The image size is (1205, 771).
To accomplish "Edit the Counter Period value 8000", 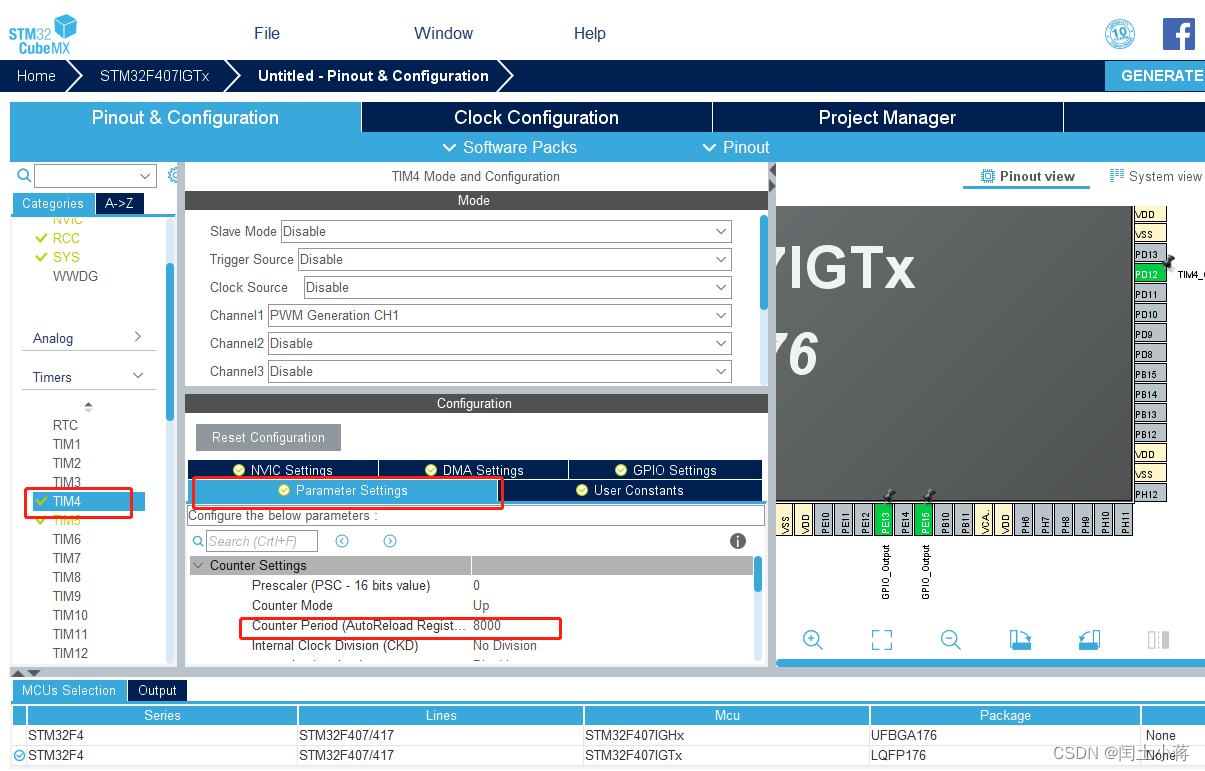I will [487, 625].
